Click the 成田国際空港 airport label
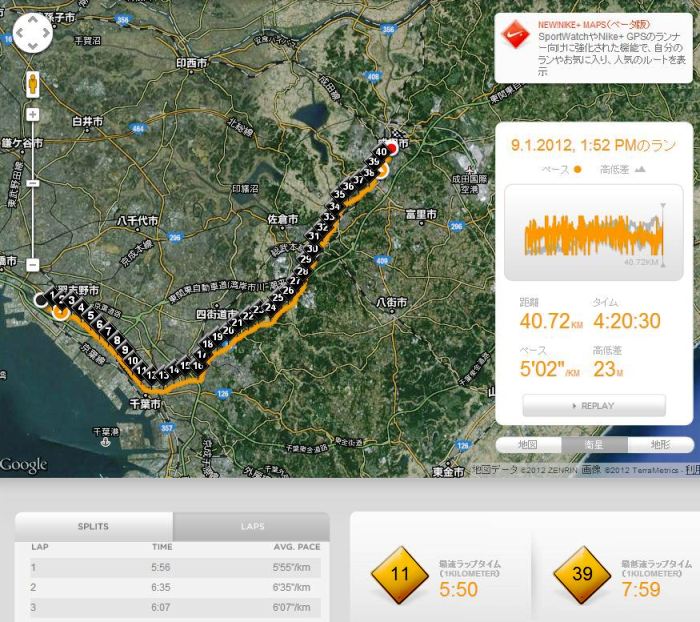The width and height of the screenshot is (700, 622). pos(470,184)
